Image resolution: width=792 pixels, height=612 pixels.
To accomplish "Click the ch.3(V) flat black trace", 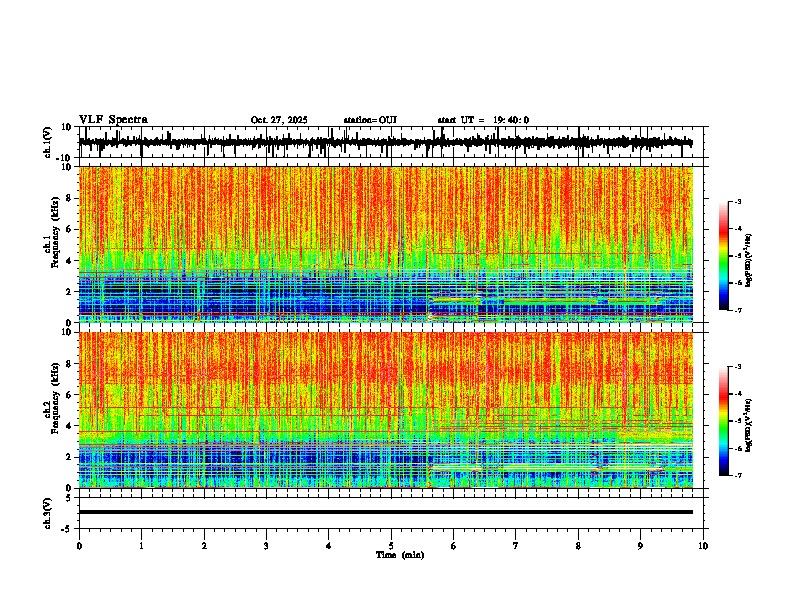I will coord(386,512).
